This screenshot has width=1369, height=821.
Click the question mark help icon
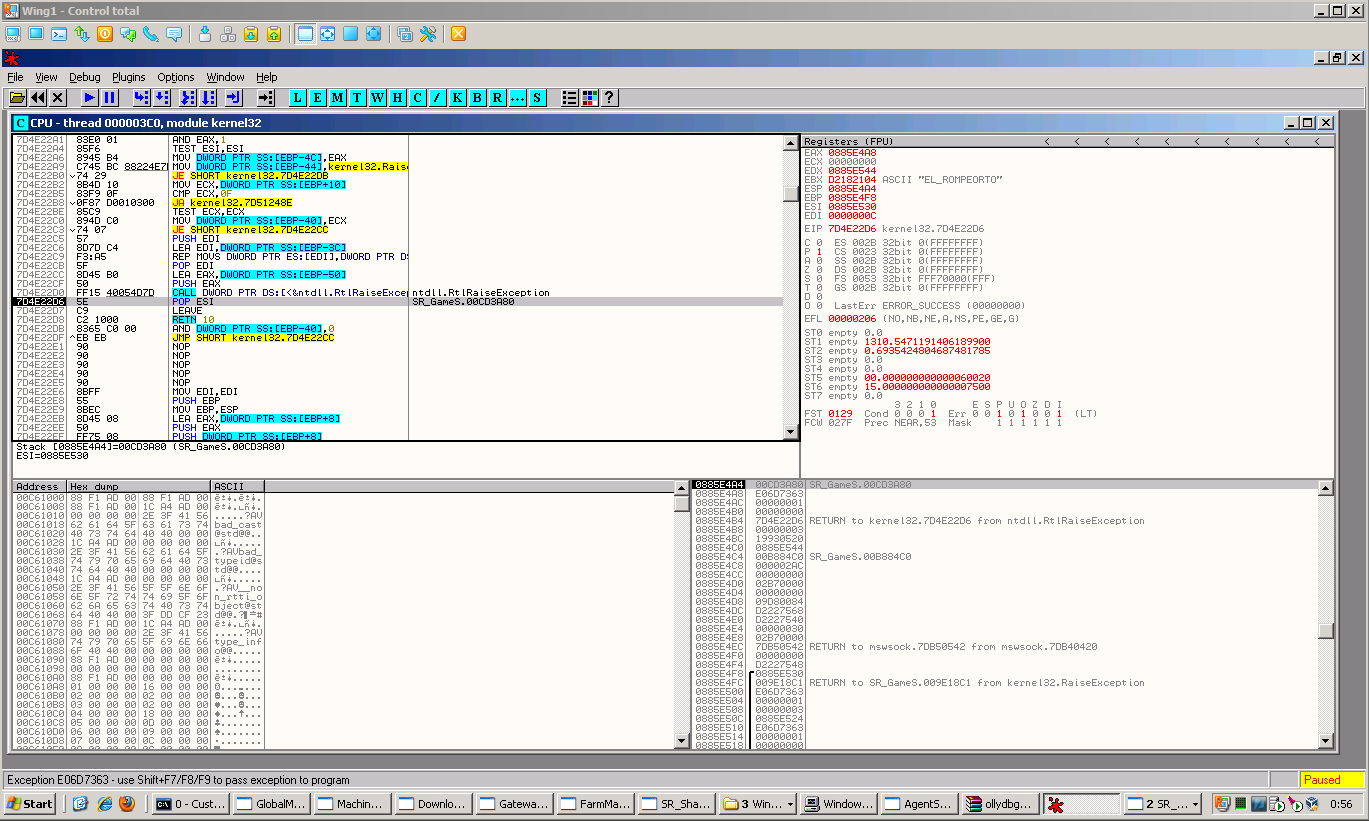tap(609, 97)
